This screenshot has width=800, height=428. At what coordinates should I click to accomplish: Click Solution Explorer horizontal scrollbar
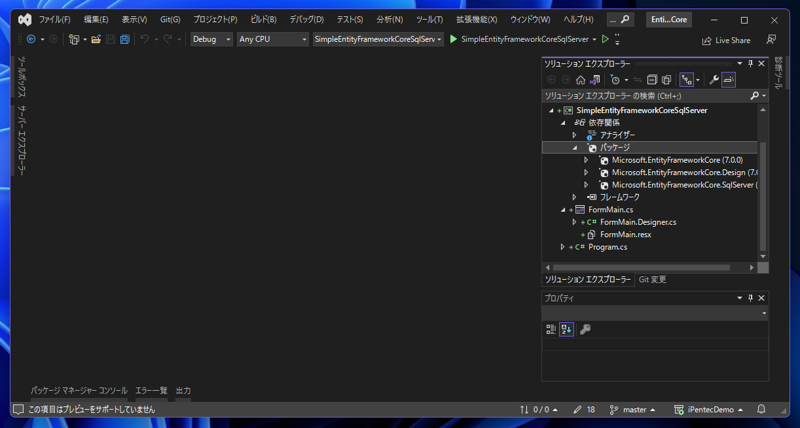click(x=641, y=267)
